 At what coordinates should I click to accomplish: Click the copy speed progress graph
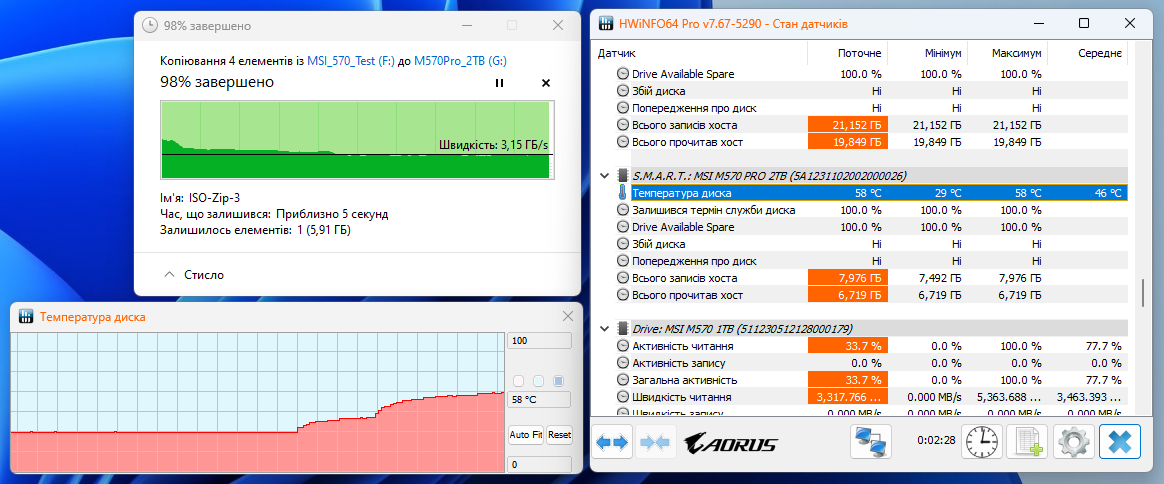(356, 140)
